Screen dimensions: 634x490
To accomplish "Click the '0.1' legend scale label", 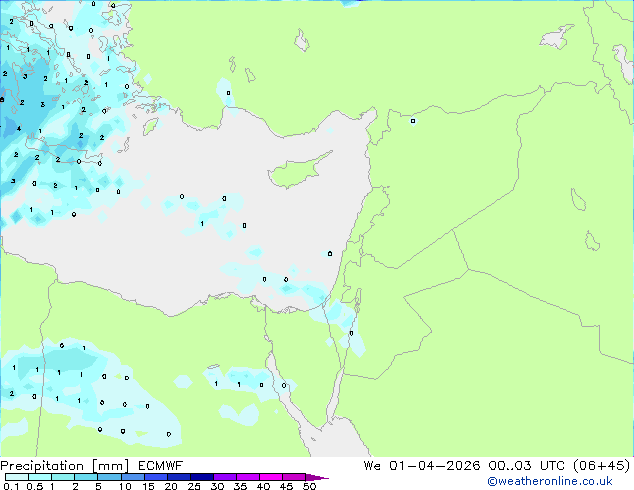I will coord(11,486).
